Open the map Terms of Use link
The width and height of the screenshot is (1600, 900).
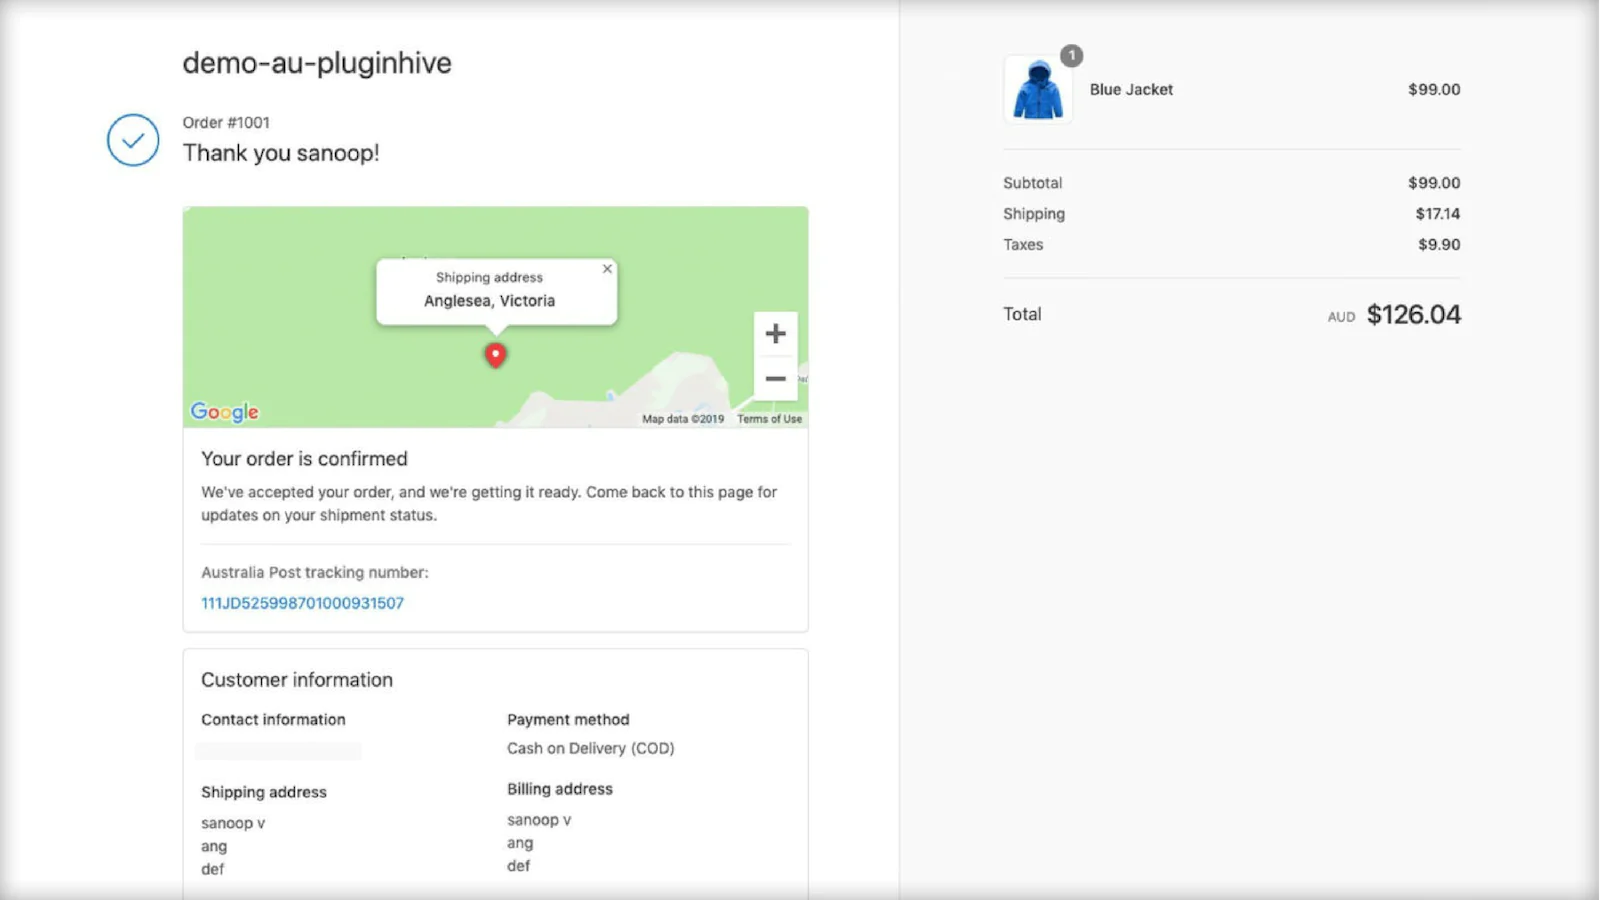[769, 419]
